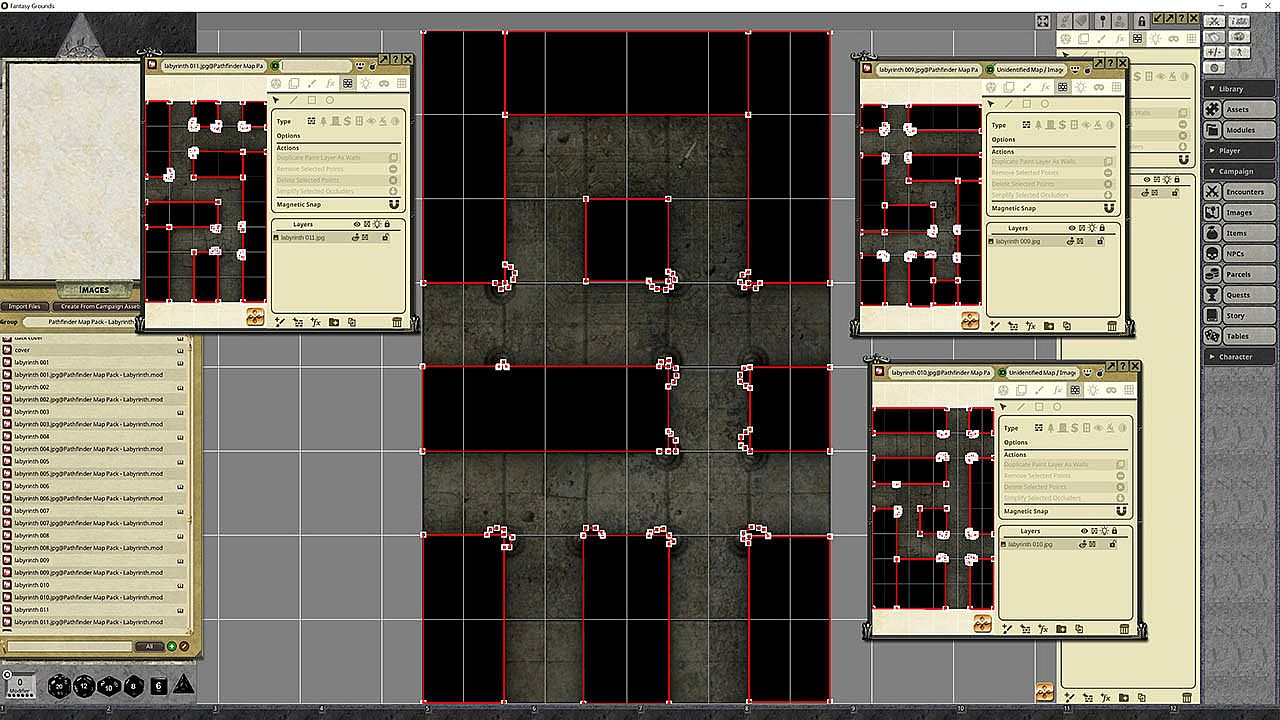Pick the rectangle tool in the labyrinth 011 window
The width and height of the screenshot is (1280, 720).
point(312,100)
